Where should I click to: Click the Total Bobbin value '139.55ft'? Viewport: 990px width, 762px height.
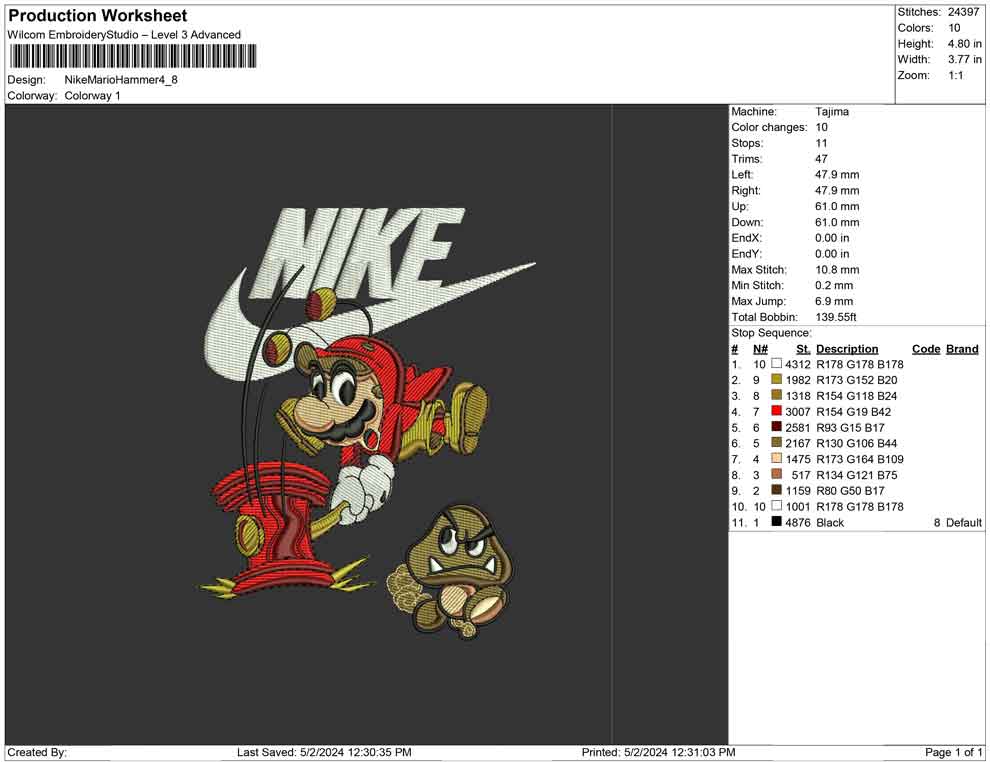point(835,317)
